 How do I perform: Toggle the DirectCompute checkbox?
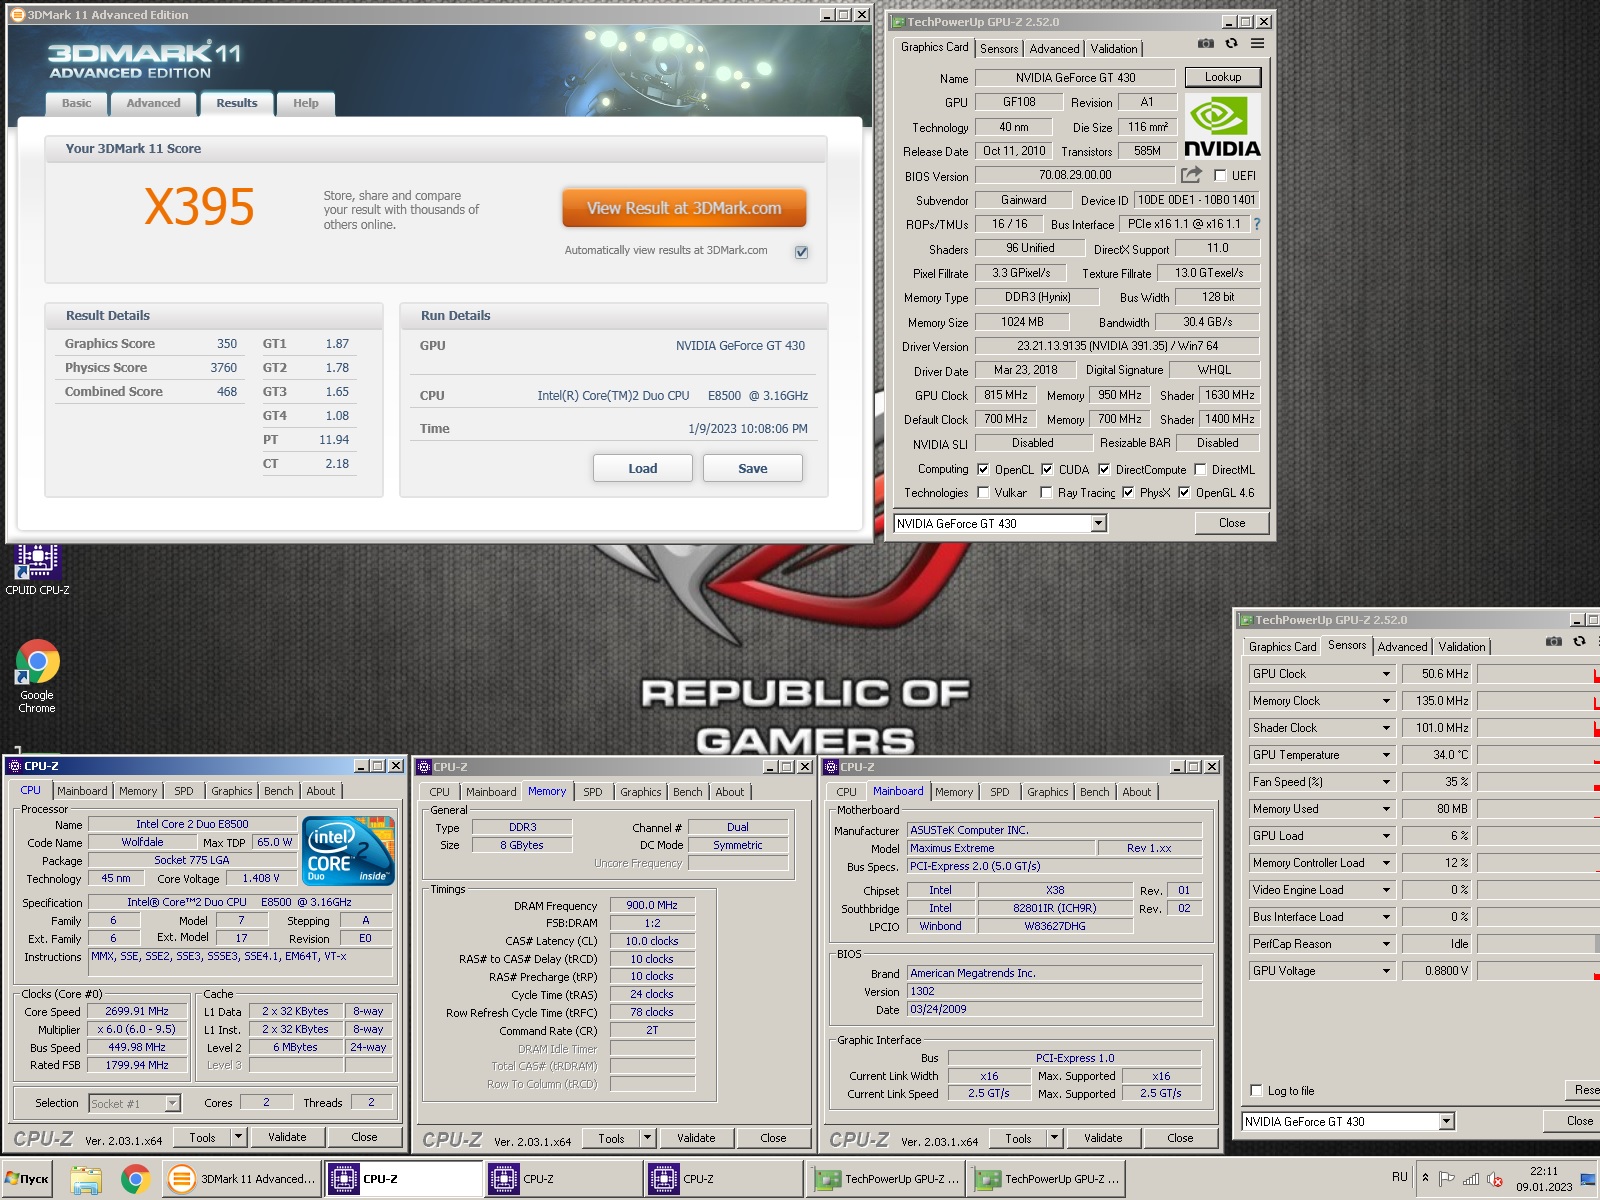[1104, 469]
